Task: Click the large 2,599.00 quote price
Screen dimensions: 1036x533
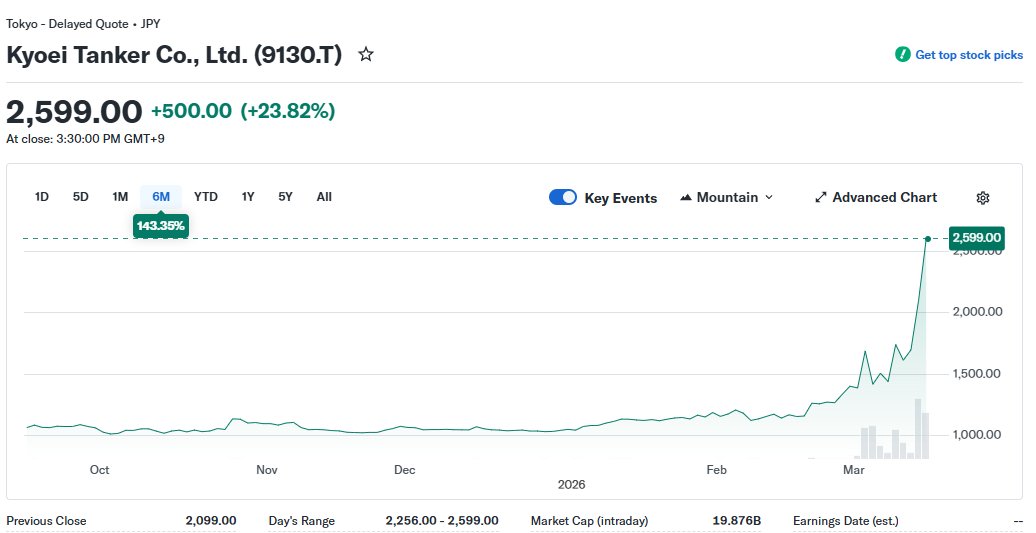Action: coord(74,112)
